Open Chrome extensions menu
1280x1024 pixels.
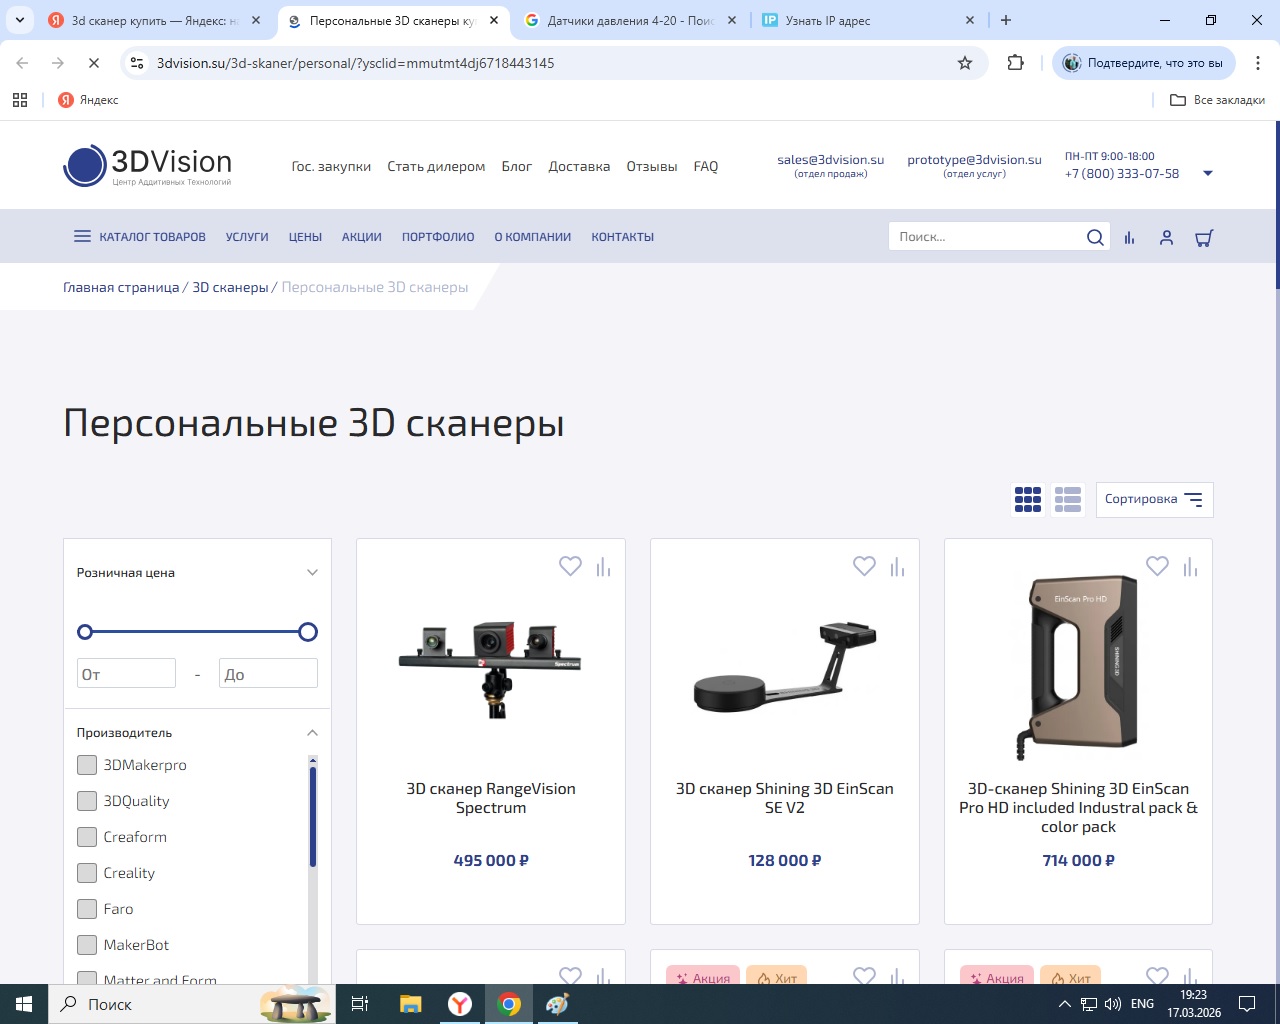click(x=1016, y=63)
